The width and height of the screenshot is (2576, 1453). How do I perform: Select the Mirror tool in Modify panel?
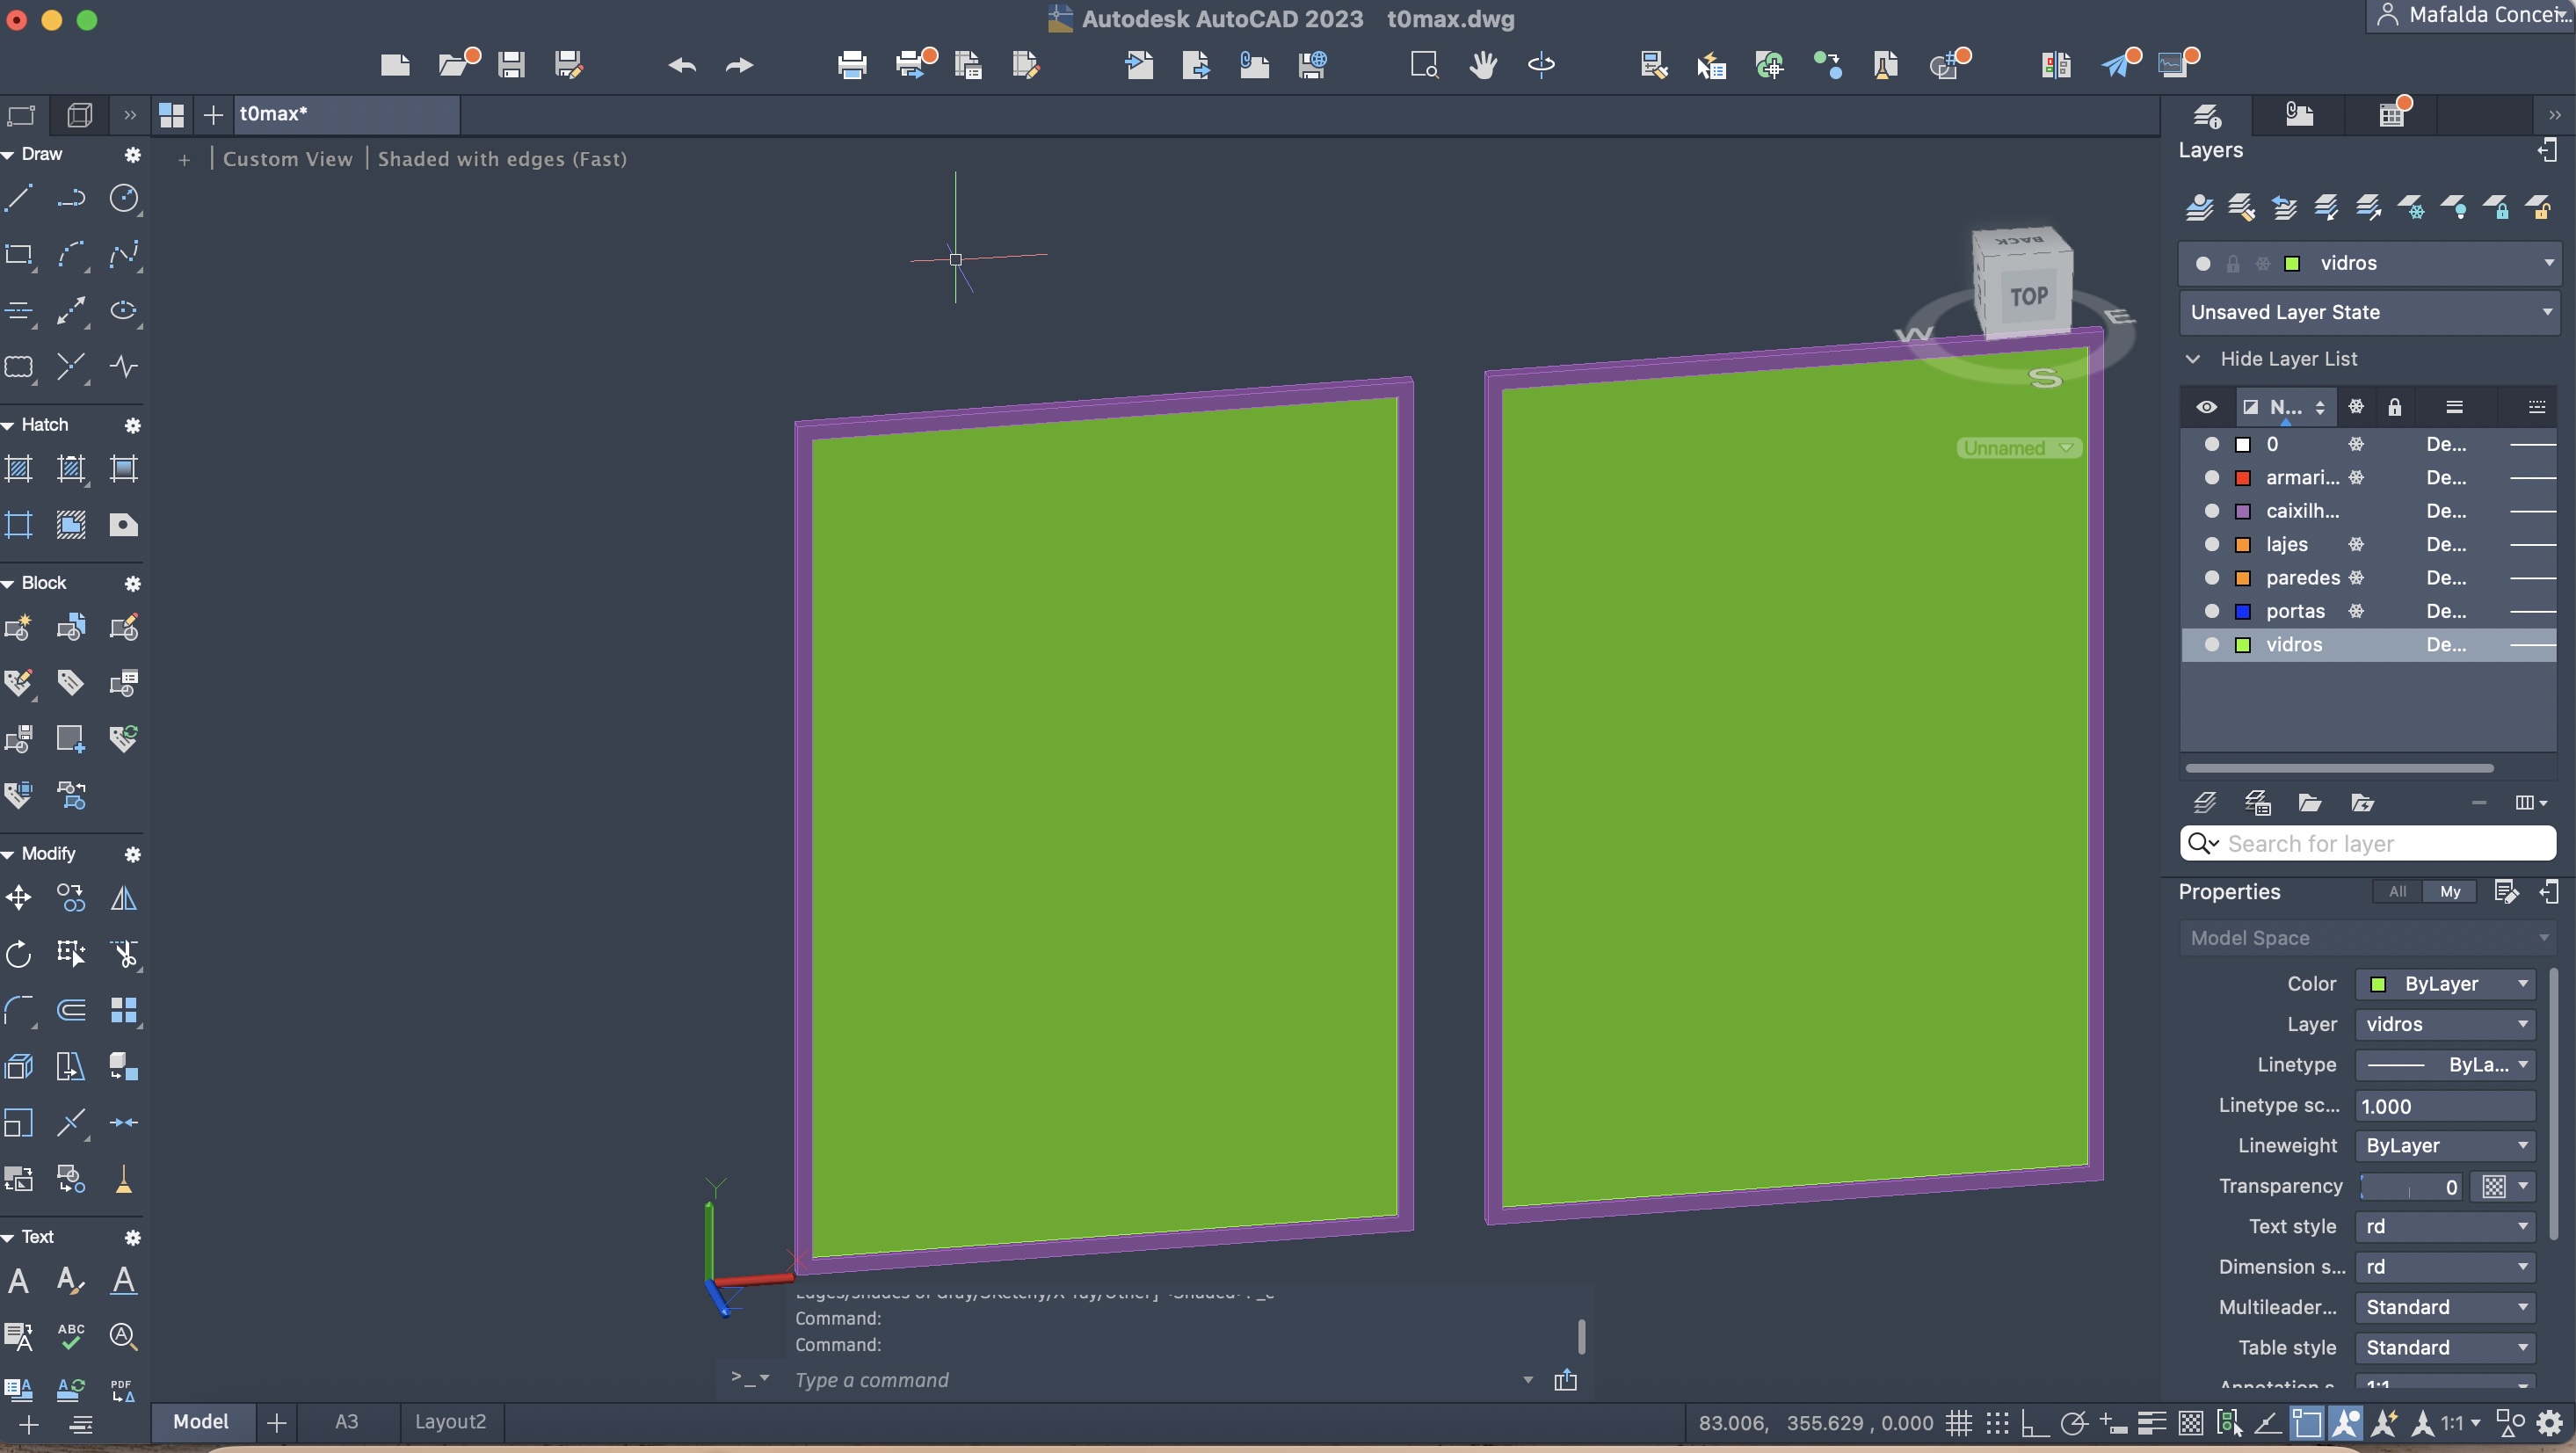click(124, 898)
